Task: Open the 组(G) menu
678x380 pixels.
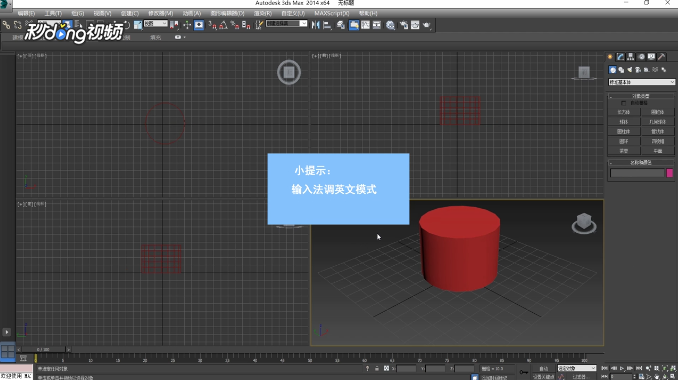Action: [x=78, y=13]
